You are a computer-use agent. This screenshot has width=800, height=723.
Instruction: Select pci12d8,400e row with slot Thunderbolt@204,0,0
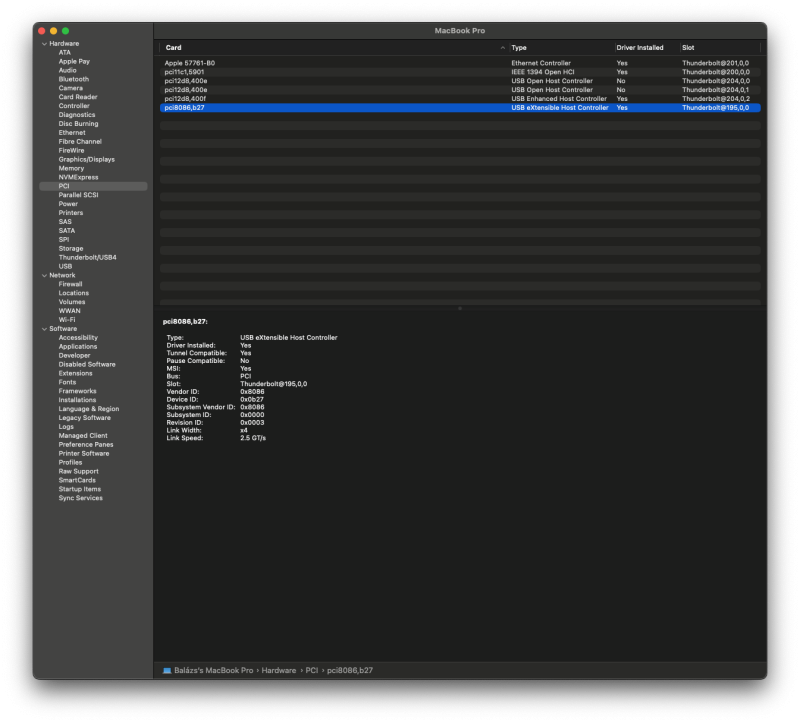(460, 81)
